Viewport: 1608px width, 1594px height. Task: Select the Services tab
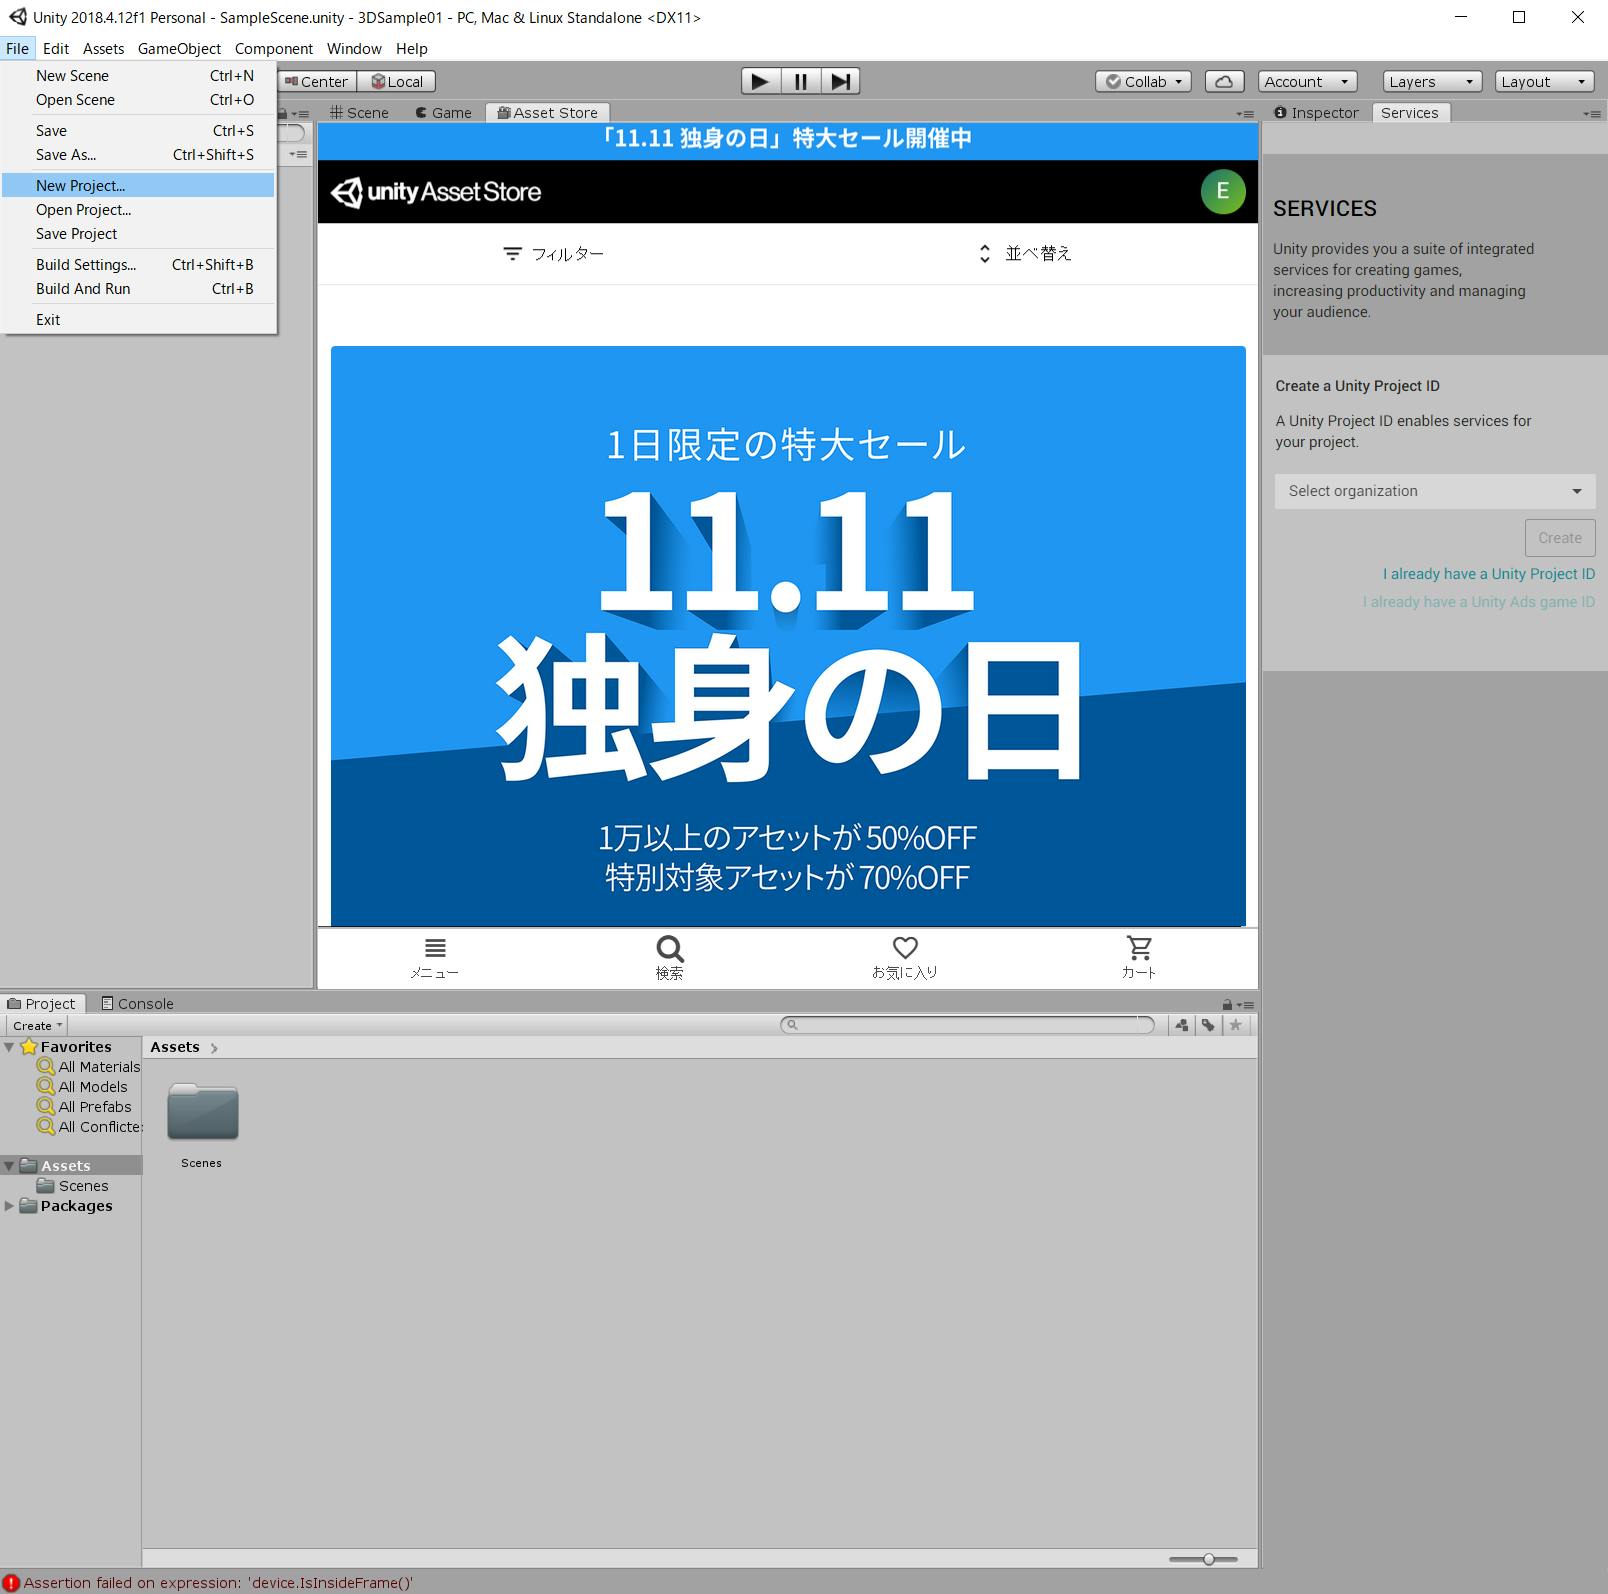point(1410,113)
